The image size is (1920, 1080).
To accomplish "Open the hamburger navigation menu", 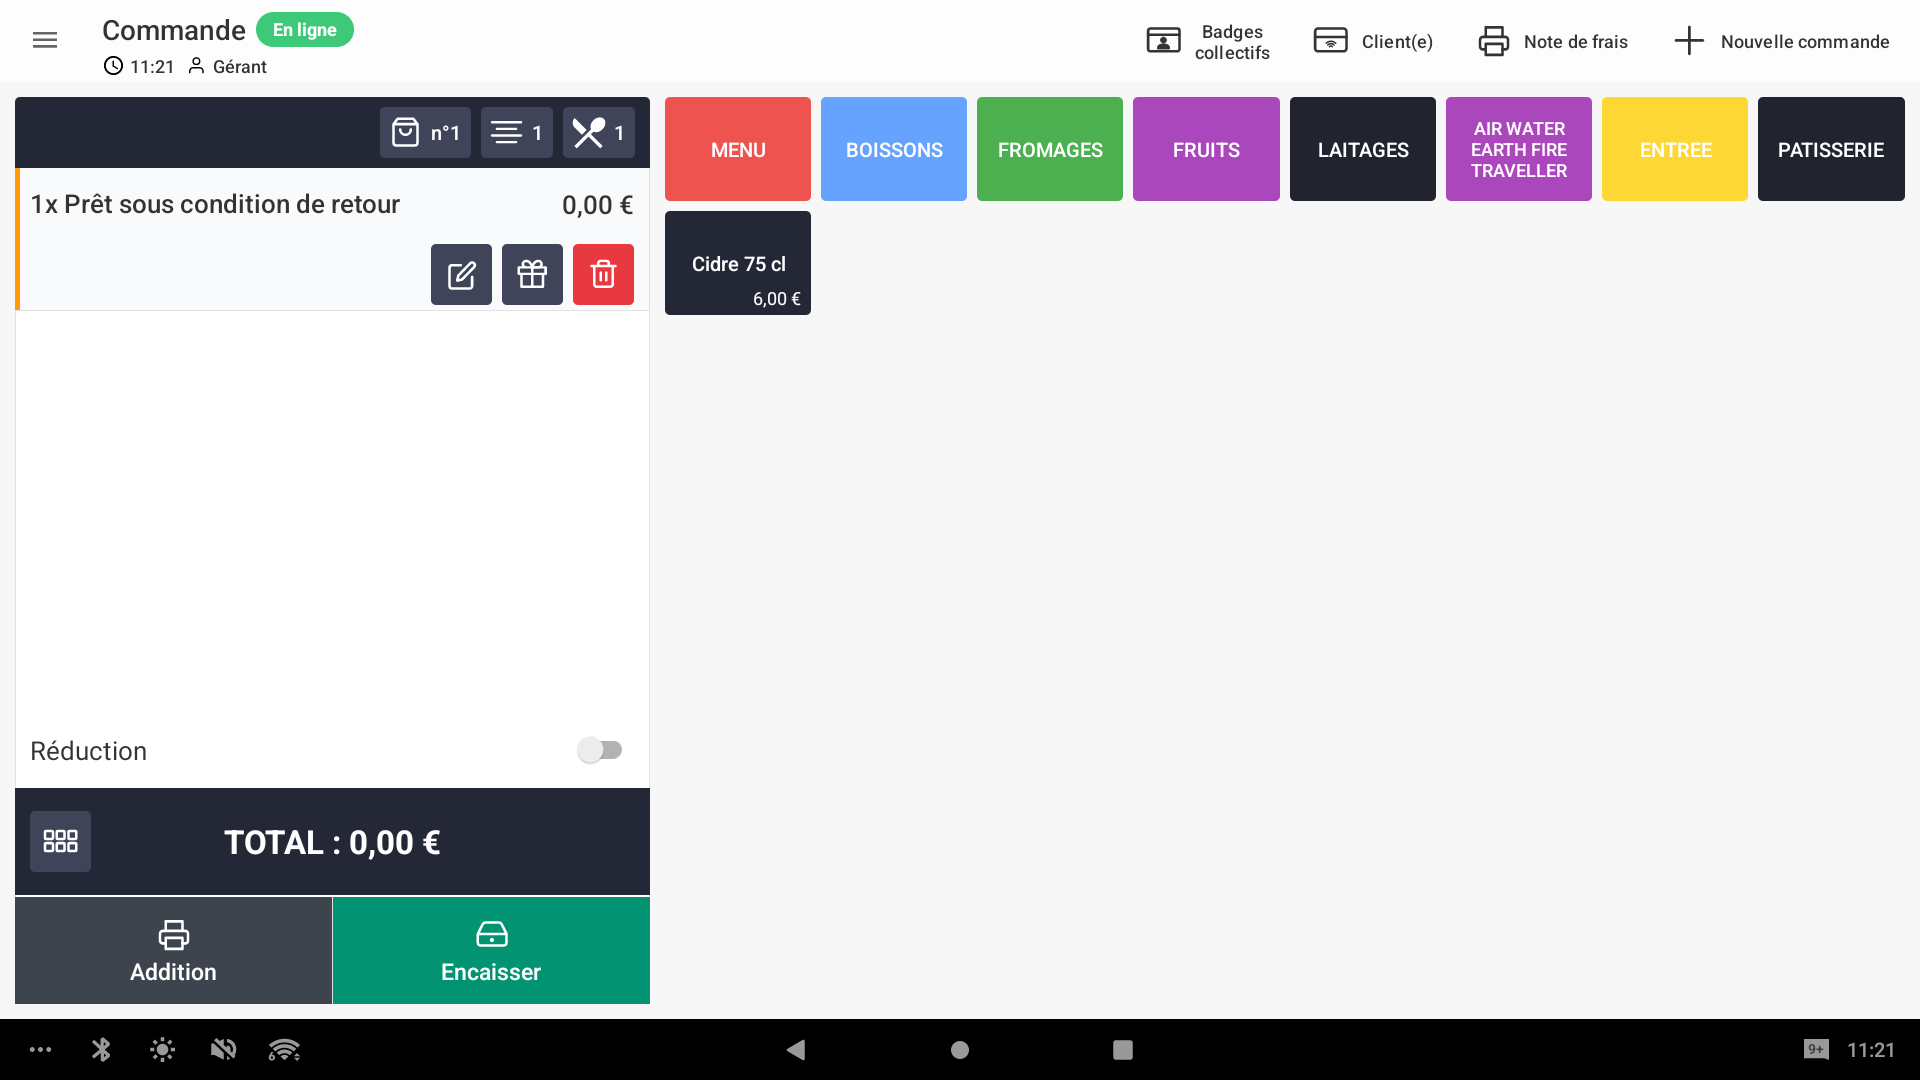I will (45, 40).
